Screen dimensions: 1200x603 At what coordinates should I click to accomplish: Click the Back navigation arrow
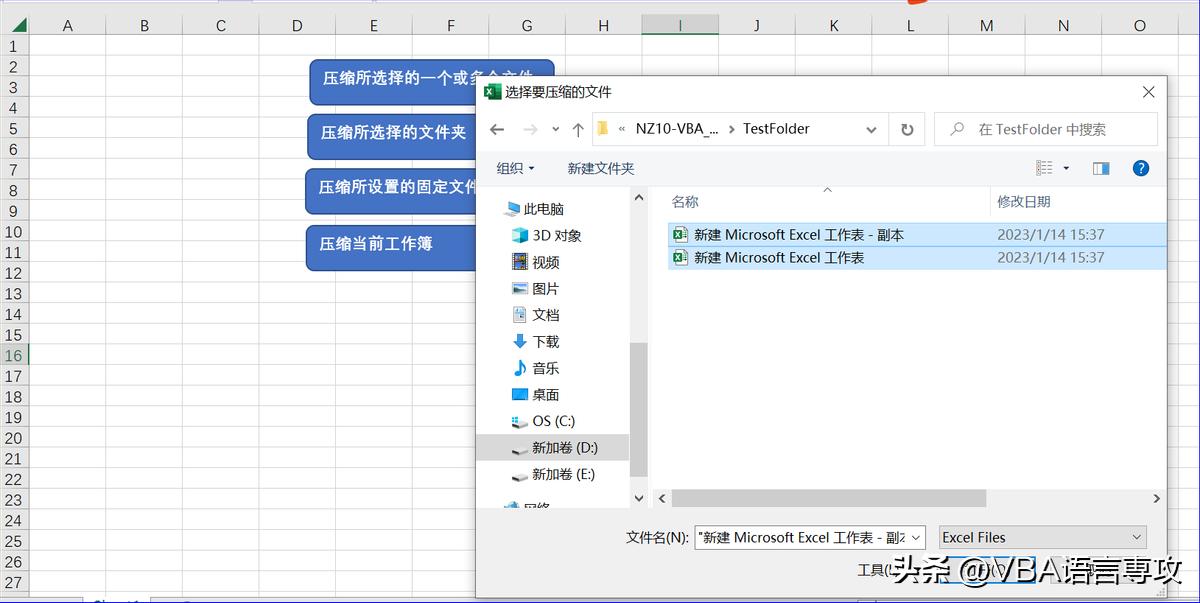(497, 129)
